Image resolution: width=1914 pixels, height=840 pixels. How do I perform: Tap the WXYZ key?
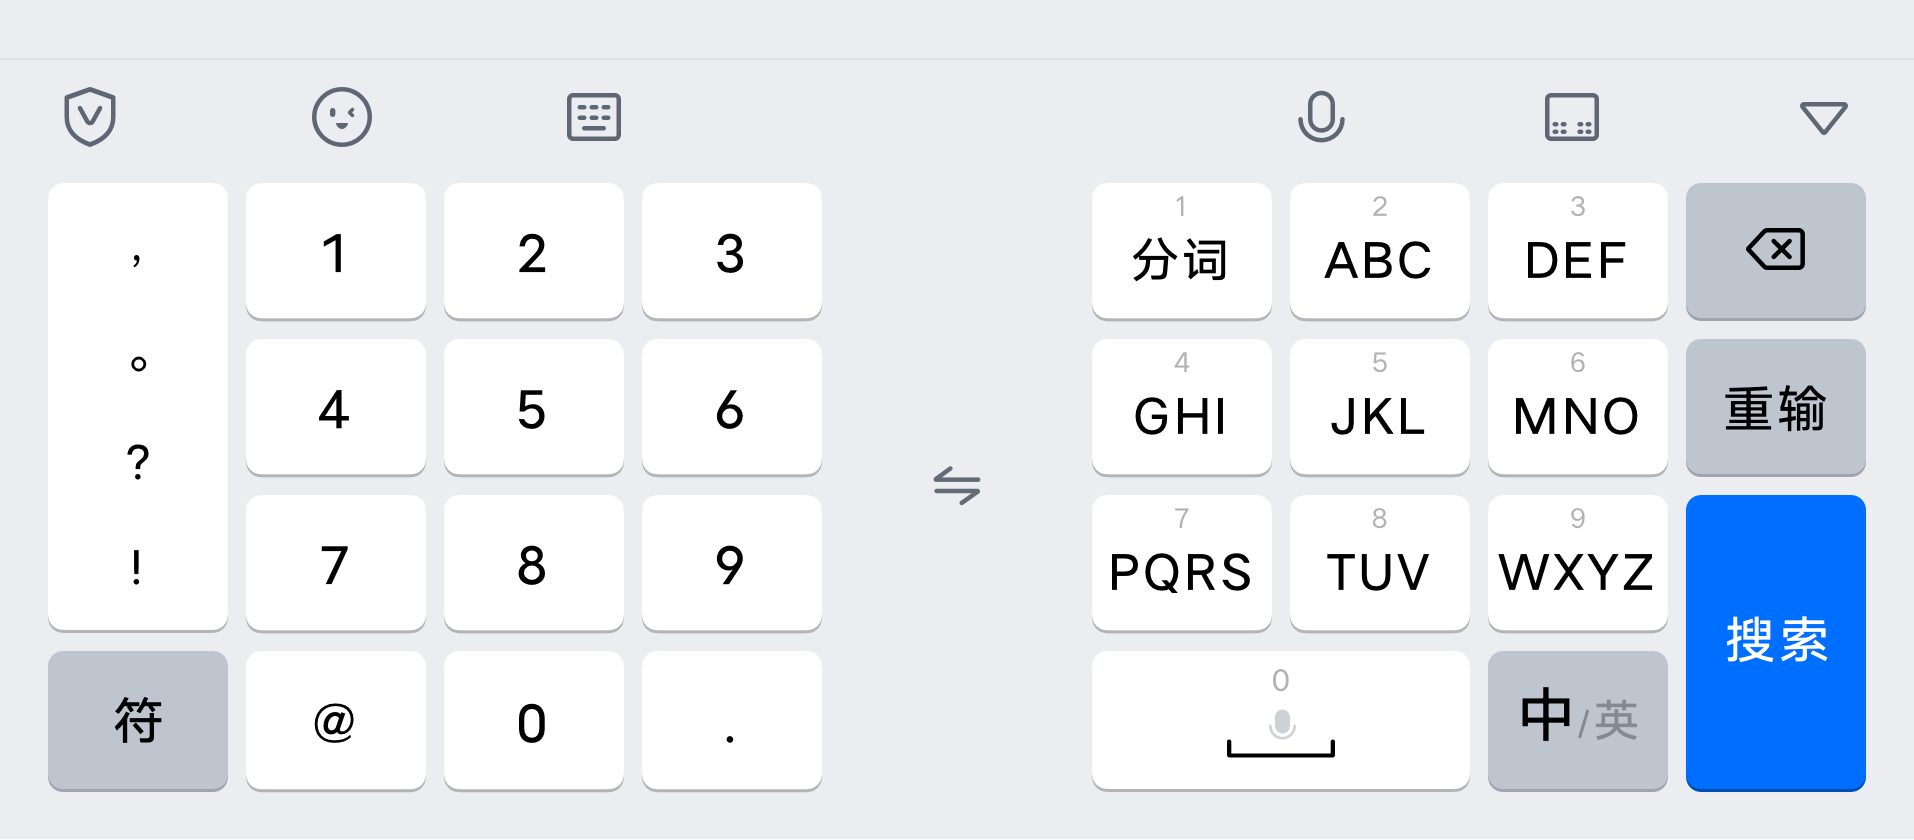coord(1578,563)
